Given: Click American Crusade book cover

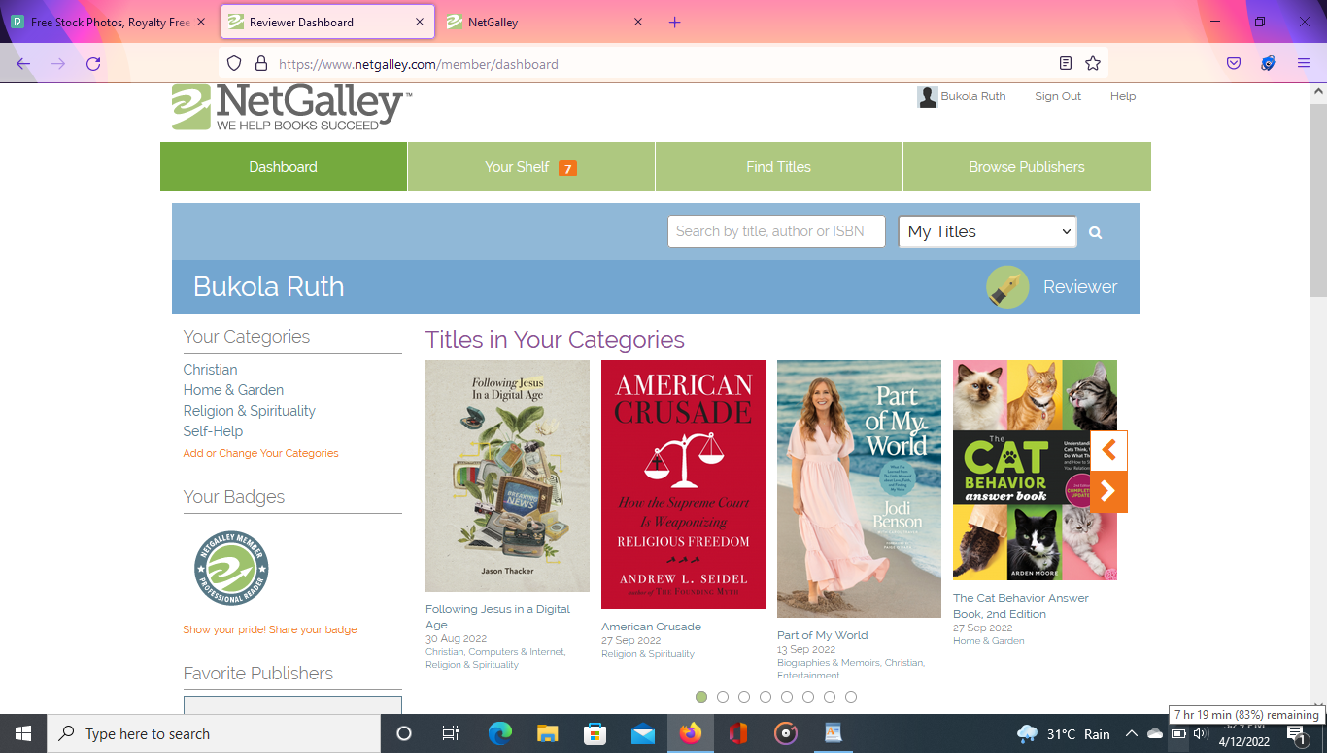Looking at the screenshot, I should [683, 484].
